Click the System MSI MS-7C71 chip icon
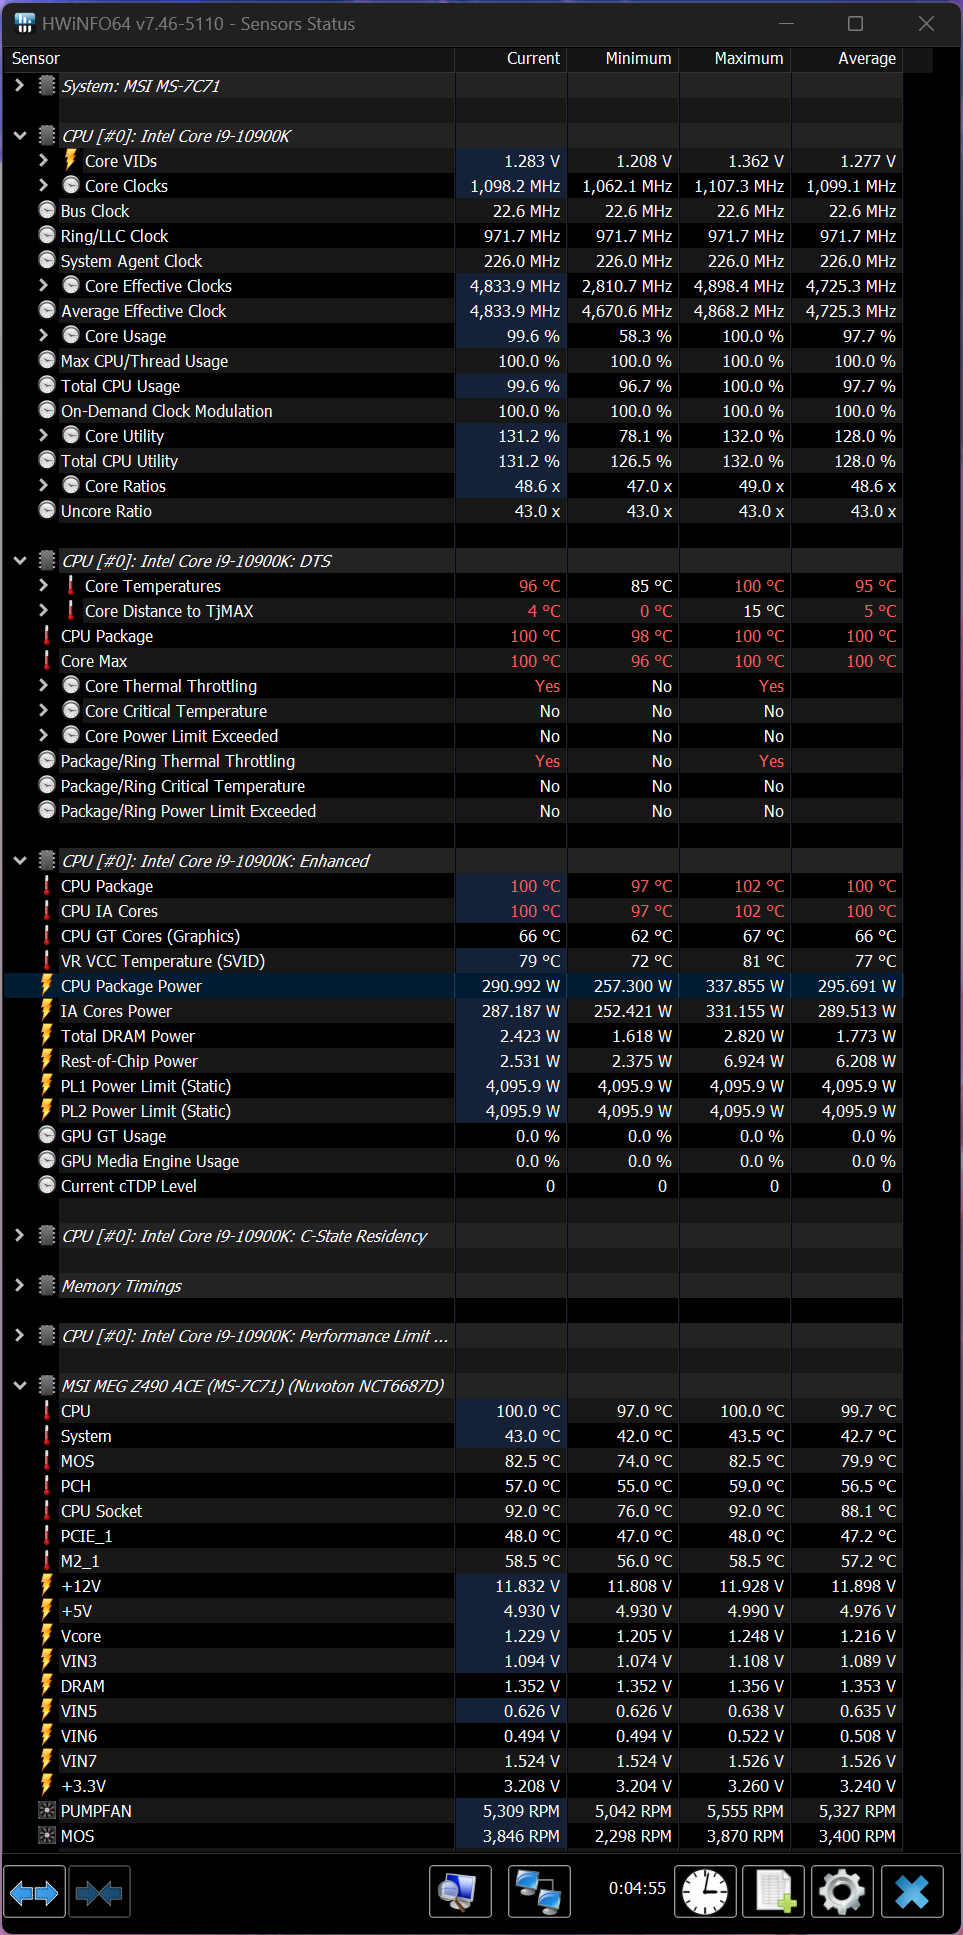Image resolution: width=963 pixels, height=1935 pixels. point(47,85)
